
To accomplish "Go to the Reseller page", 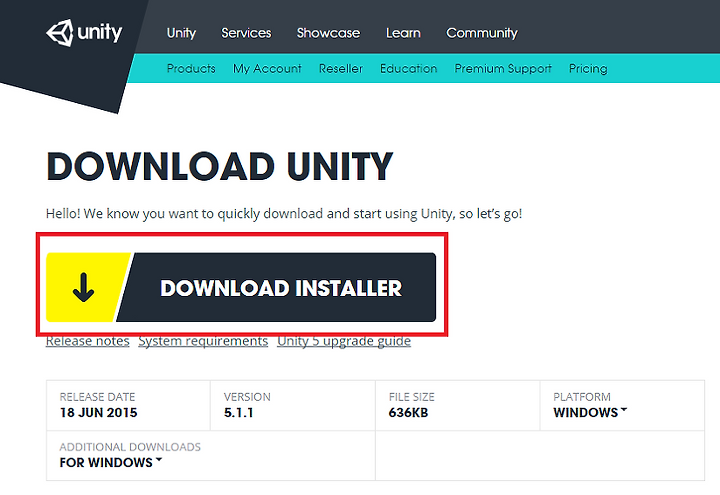I will 341,68.
